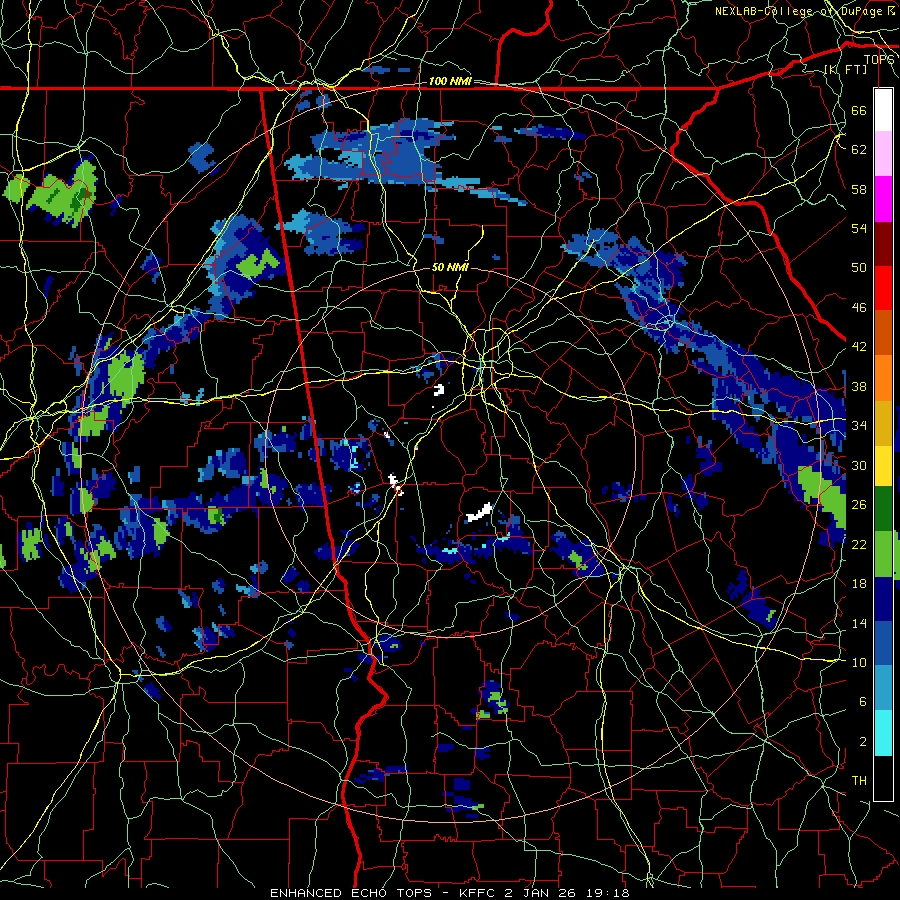
Task: Click the 10 value on the scale
Action: pyautogui.click(x=859, y=662)
